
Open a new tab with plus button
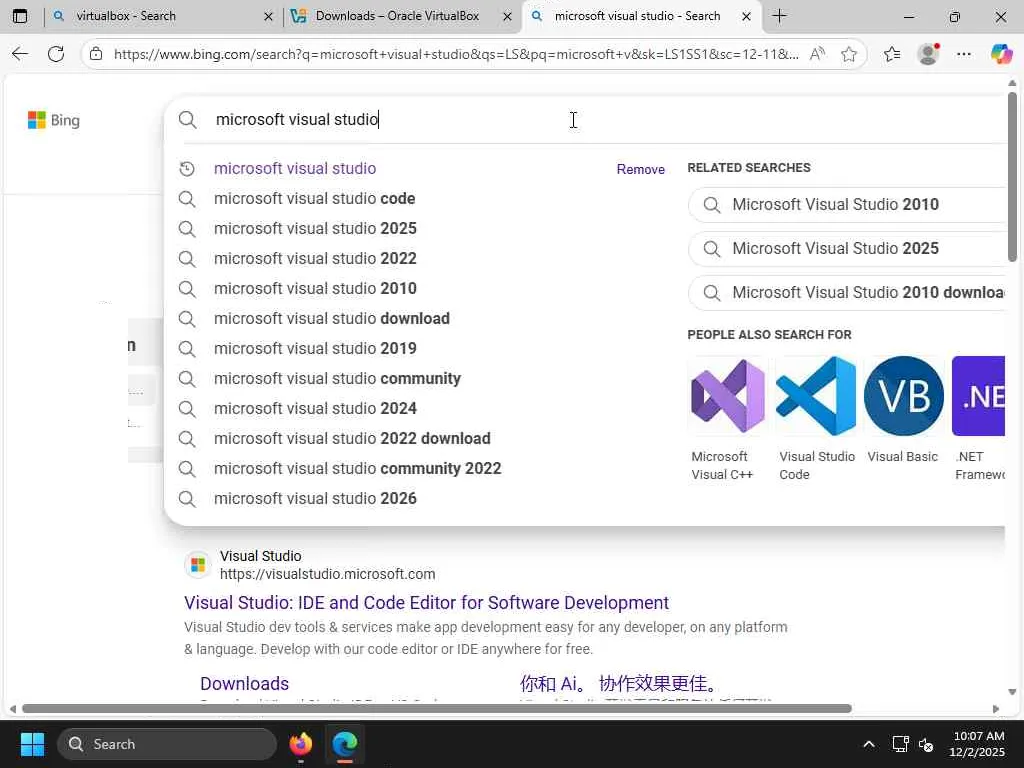[x=779, y=16]
